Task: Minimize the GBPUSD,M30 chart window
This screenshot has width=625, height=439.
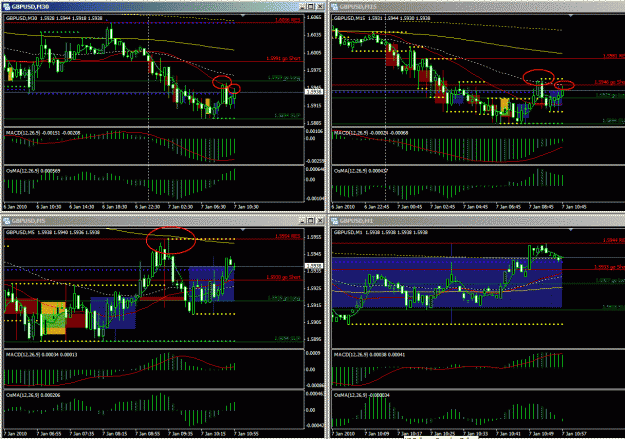Action: click(302, 7)
